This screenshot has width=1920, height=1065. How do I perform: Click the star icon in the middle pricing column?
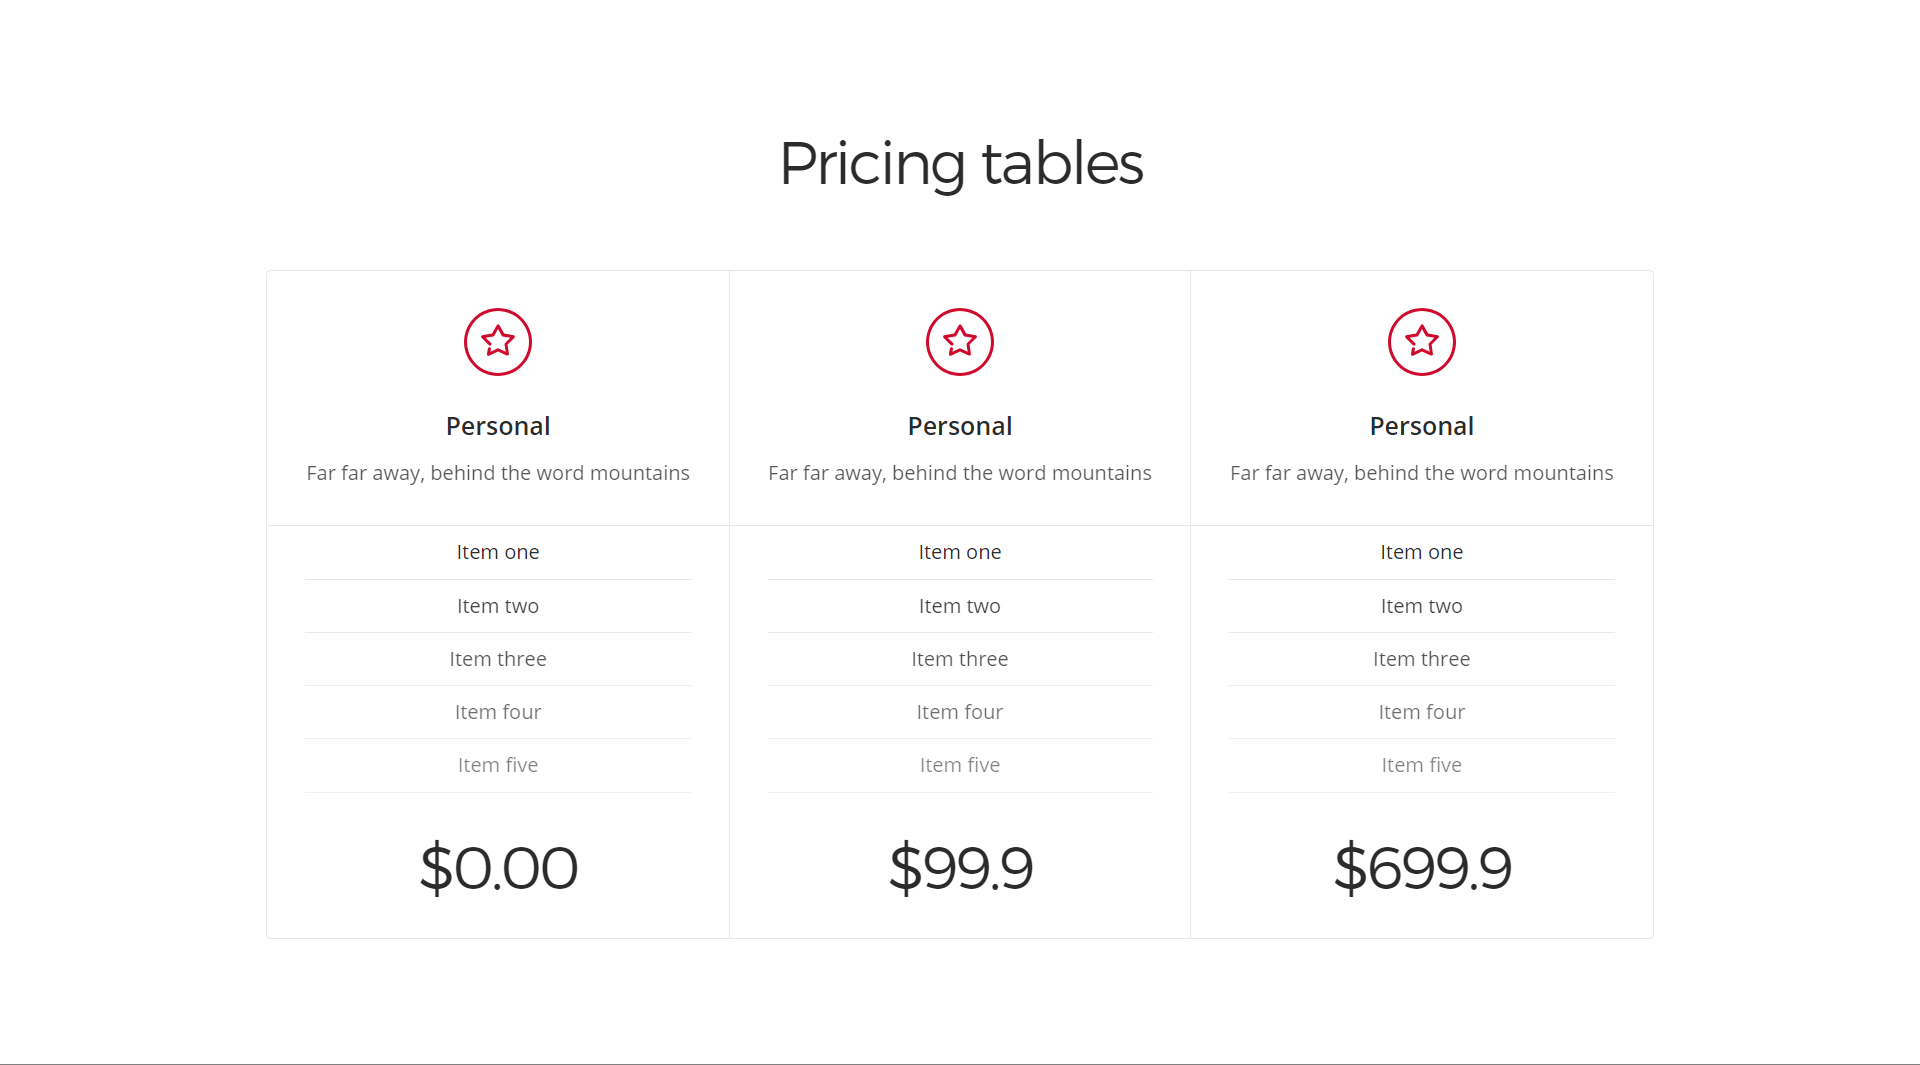tap(960, 342)
